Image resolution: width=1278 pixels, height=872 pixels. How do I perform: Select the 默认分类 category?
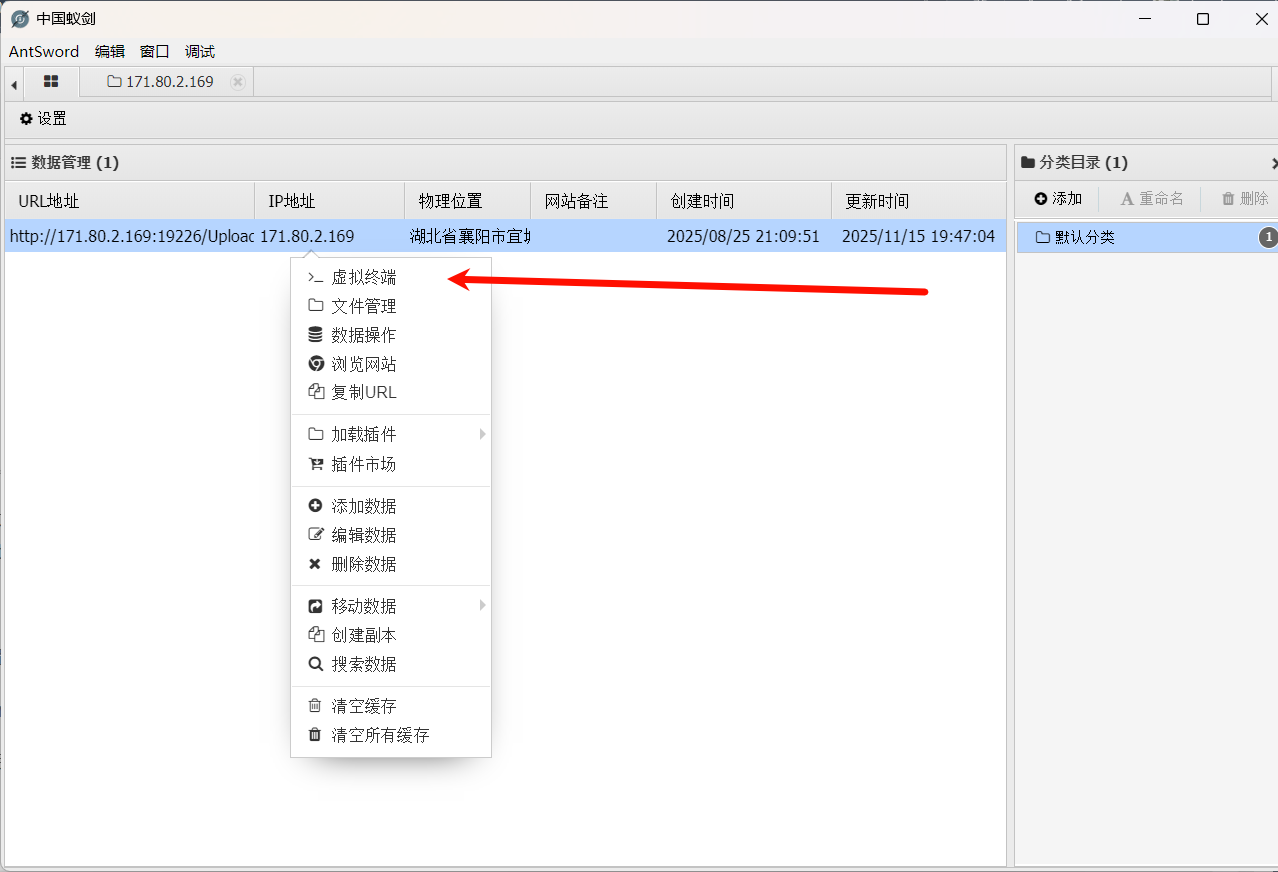click(1147, 237)
